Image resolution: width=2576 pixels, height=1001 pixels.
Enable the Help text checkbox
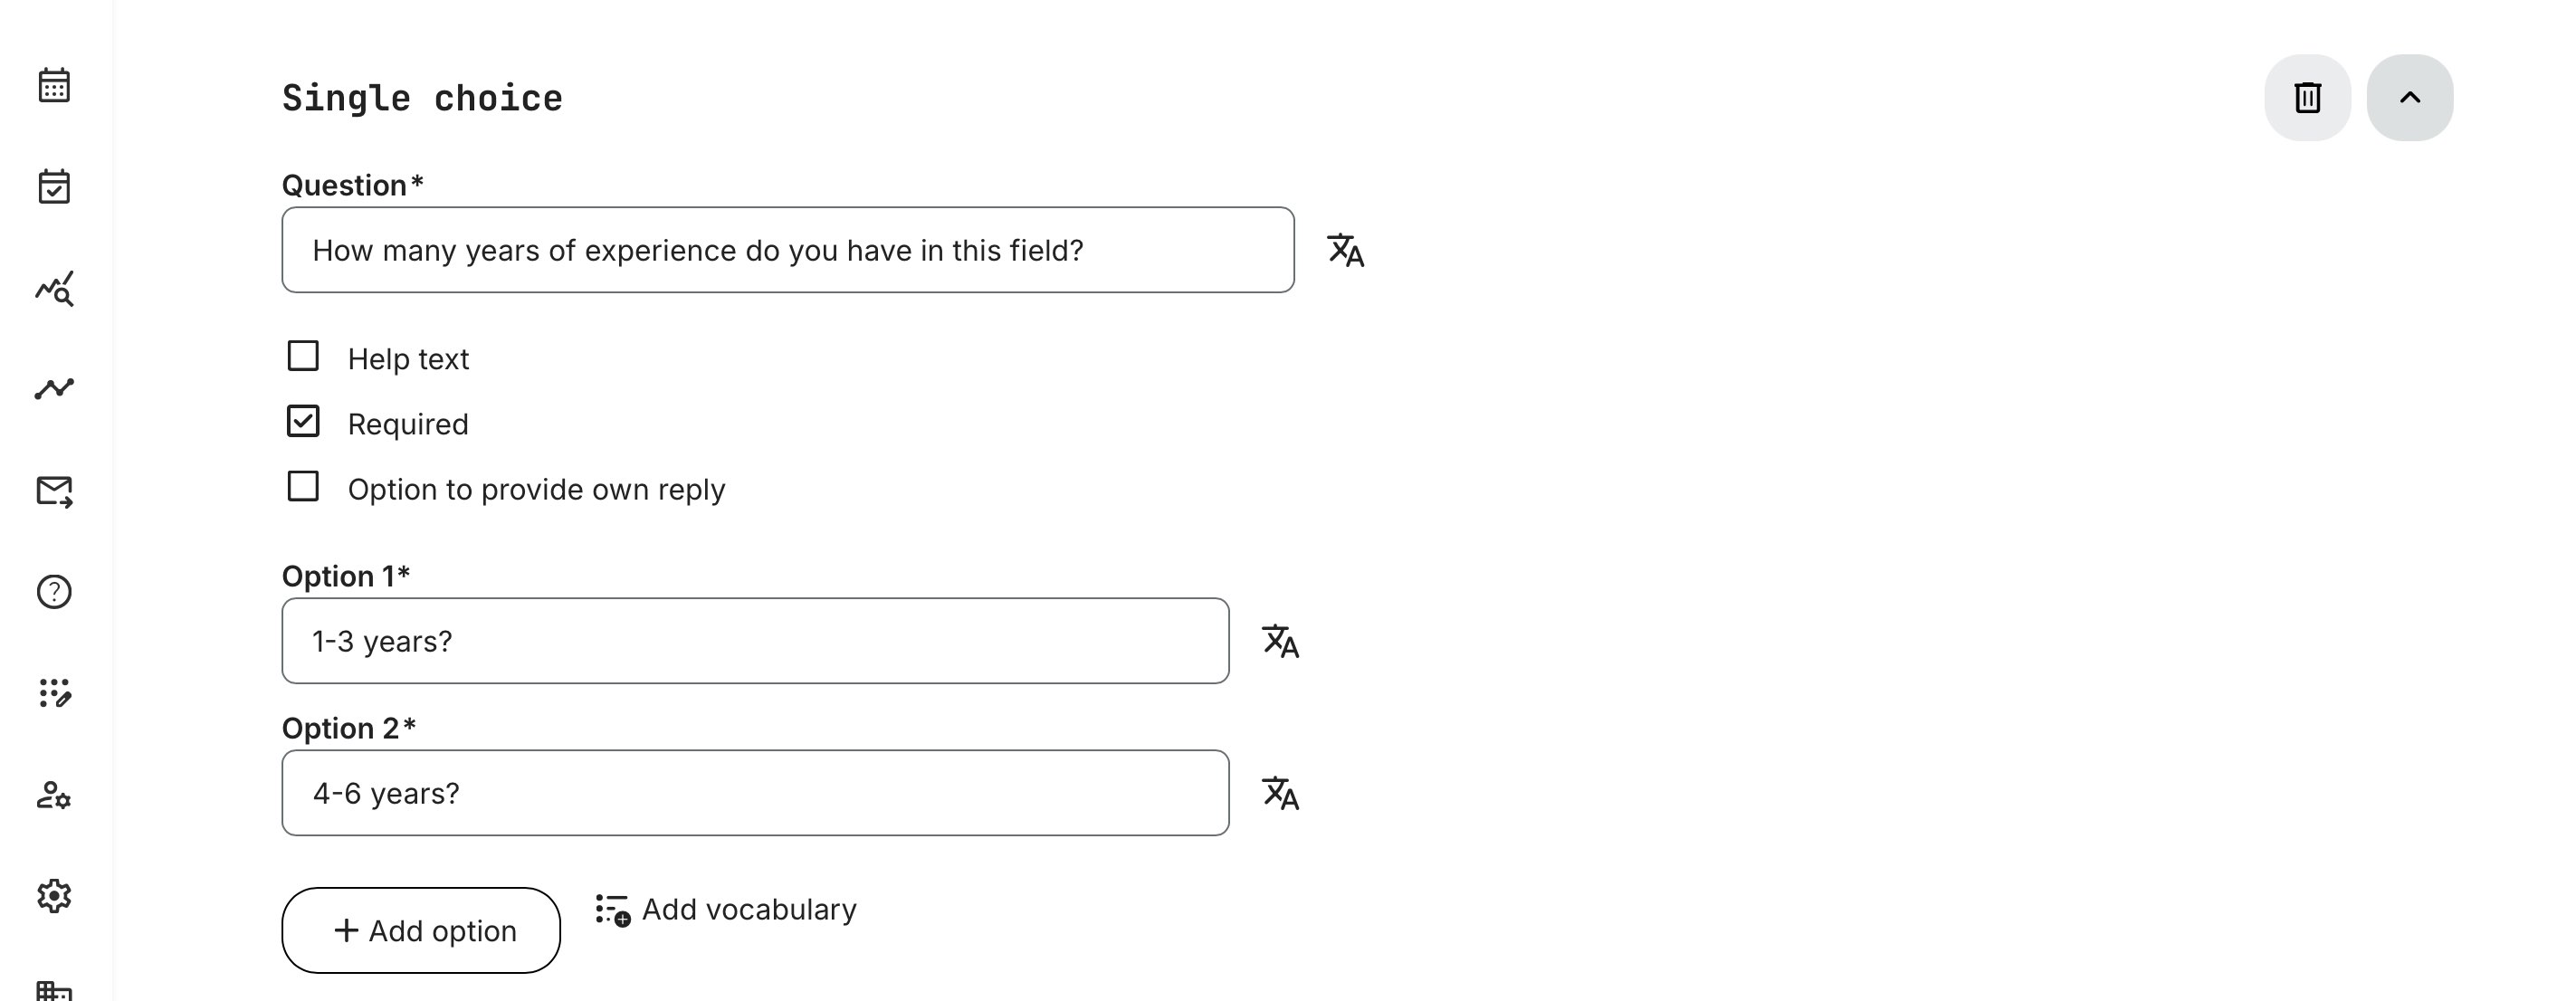[x=303, y=356]
